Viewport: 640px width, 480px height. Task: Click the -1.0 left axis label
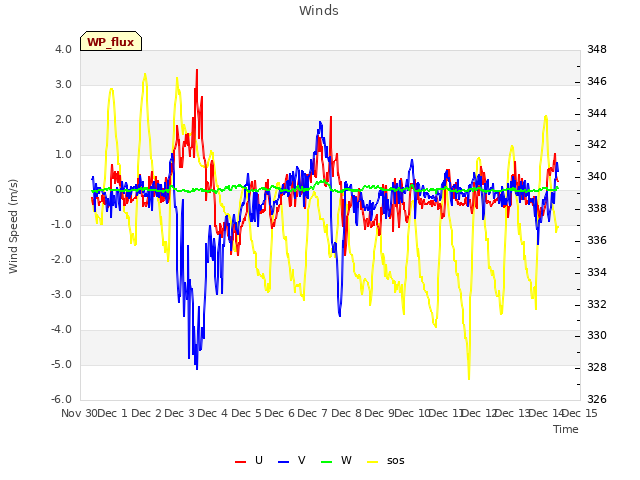pos(61,224)
